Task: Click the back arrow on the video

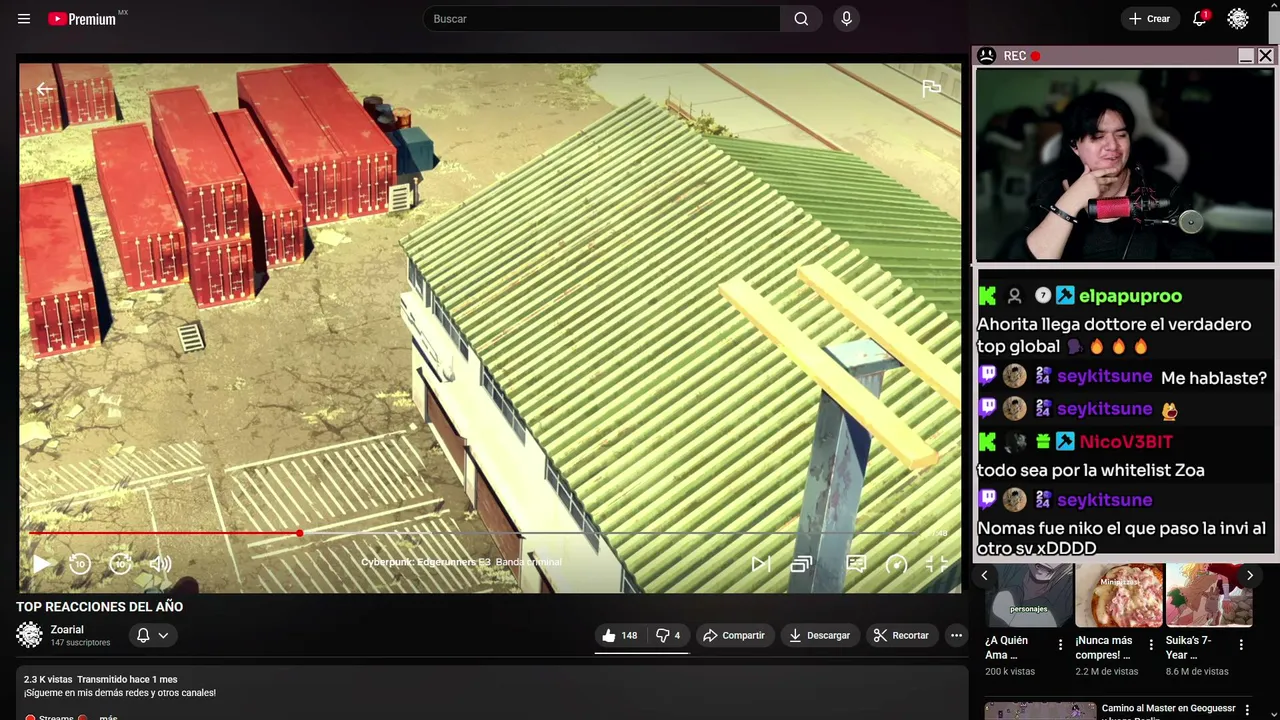Action: point(45,89)
